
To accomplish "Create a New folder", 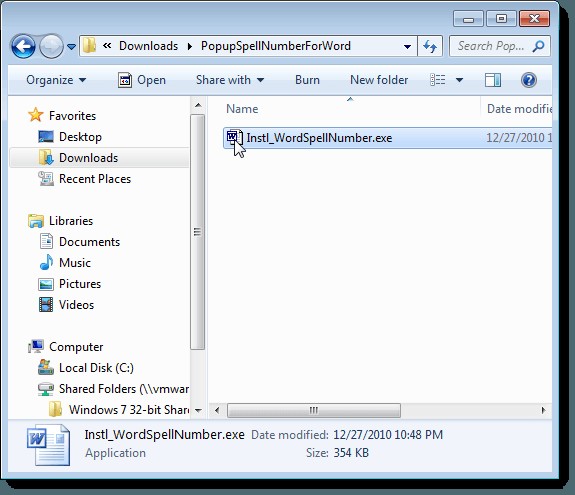I will point(379,80).
